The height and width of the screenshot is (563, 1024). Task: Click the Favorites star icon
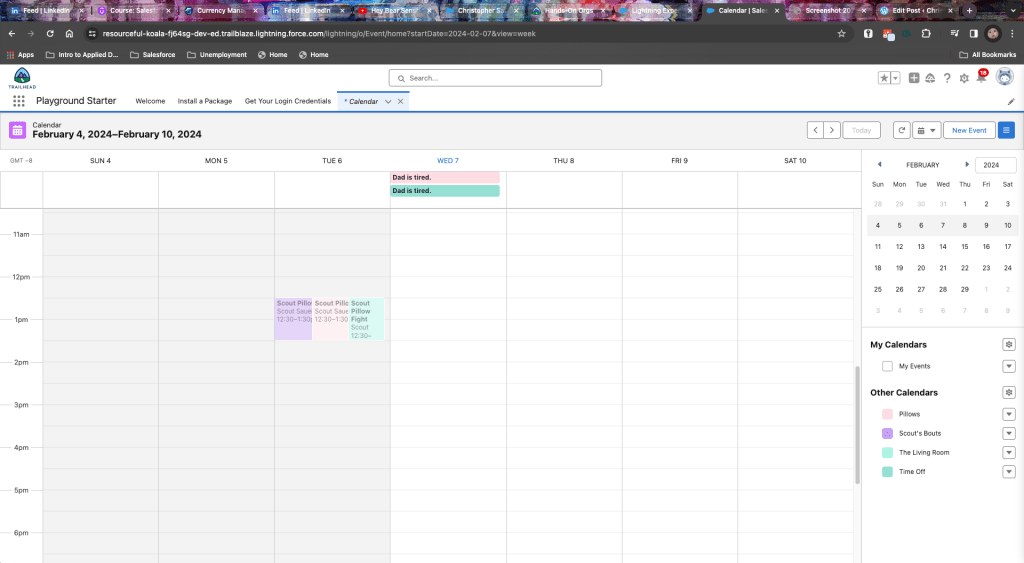tap(884, 78)
